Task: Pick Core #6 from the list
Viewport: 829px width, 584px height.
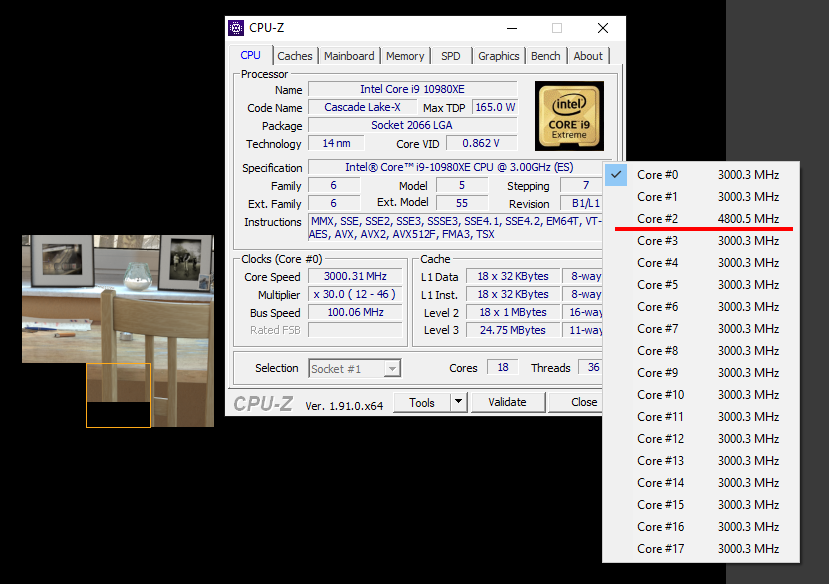Action: click(x=701, y=307)
